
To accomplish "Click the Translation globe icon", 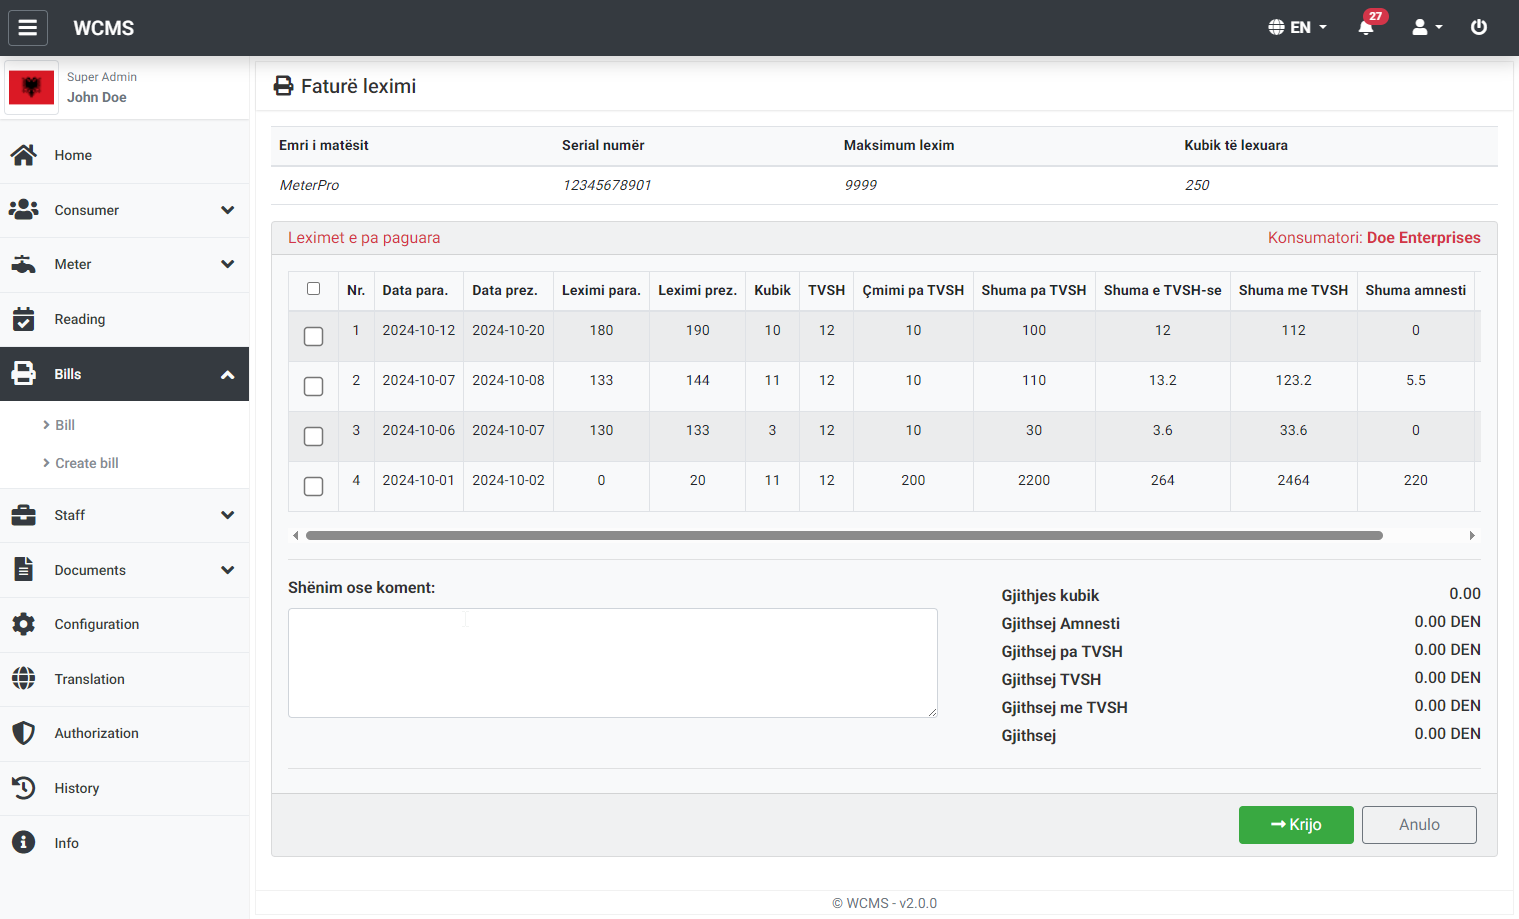I will point(24,679).
